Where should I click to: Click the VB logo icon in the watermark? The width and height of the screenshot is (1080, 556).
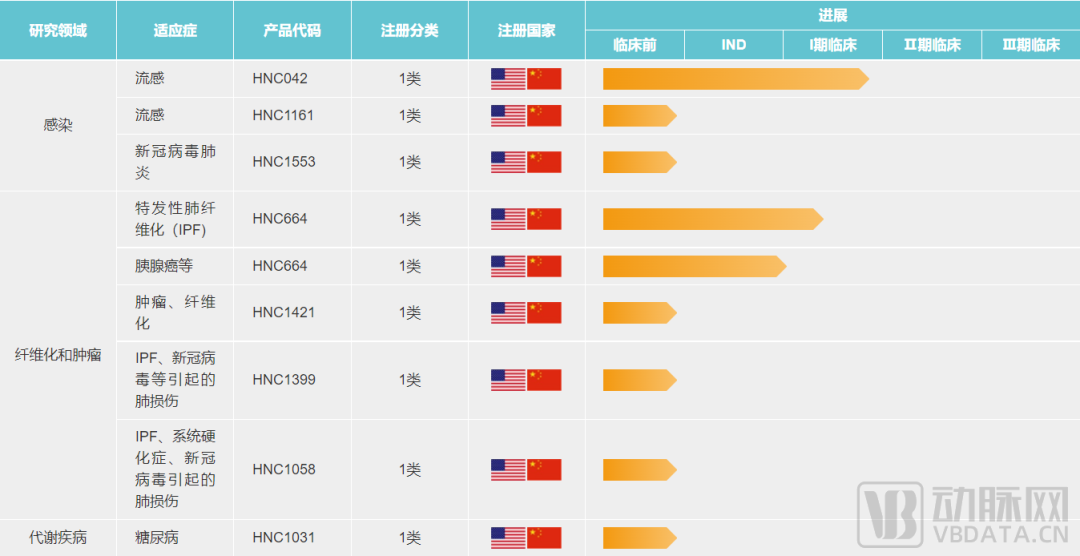pos(890,514)
